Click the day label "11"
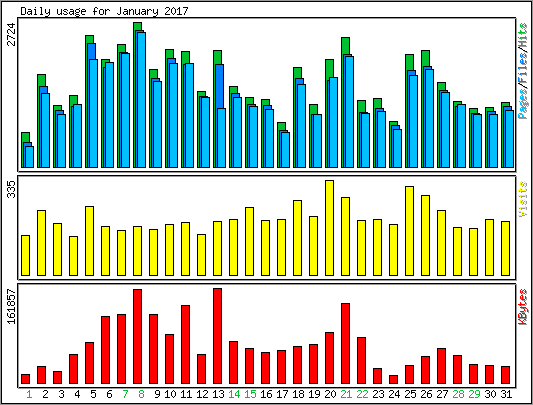The height and width of the screenshot is (405, 533). click(186, 394)
